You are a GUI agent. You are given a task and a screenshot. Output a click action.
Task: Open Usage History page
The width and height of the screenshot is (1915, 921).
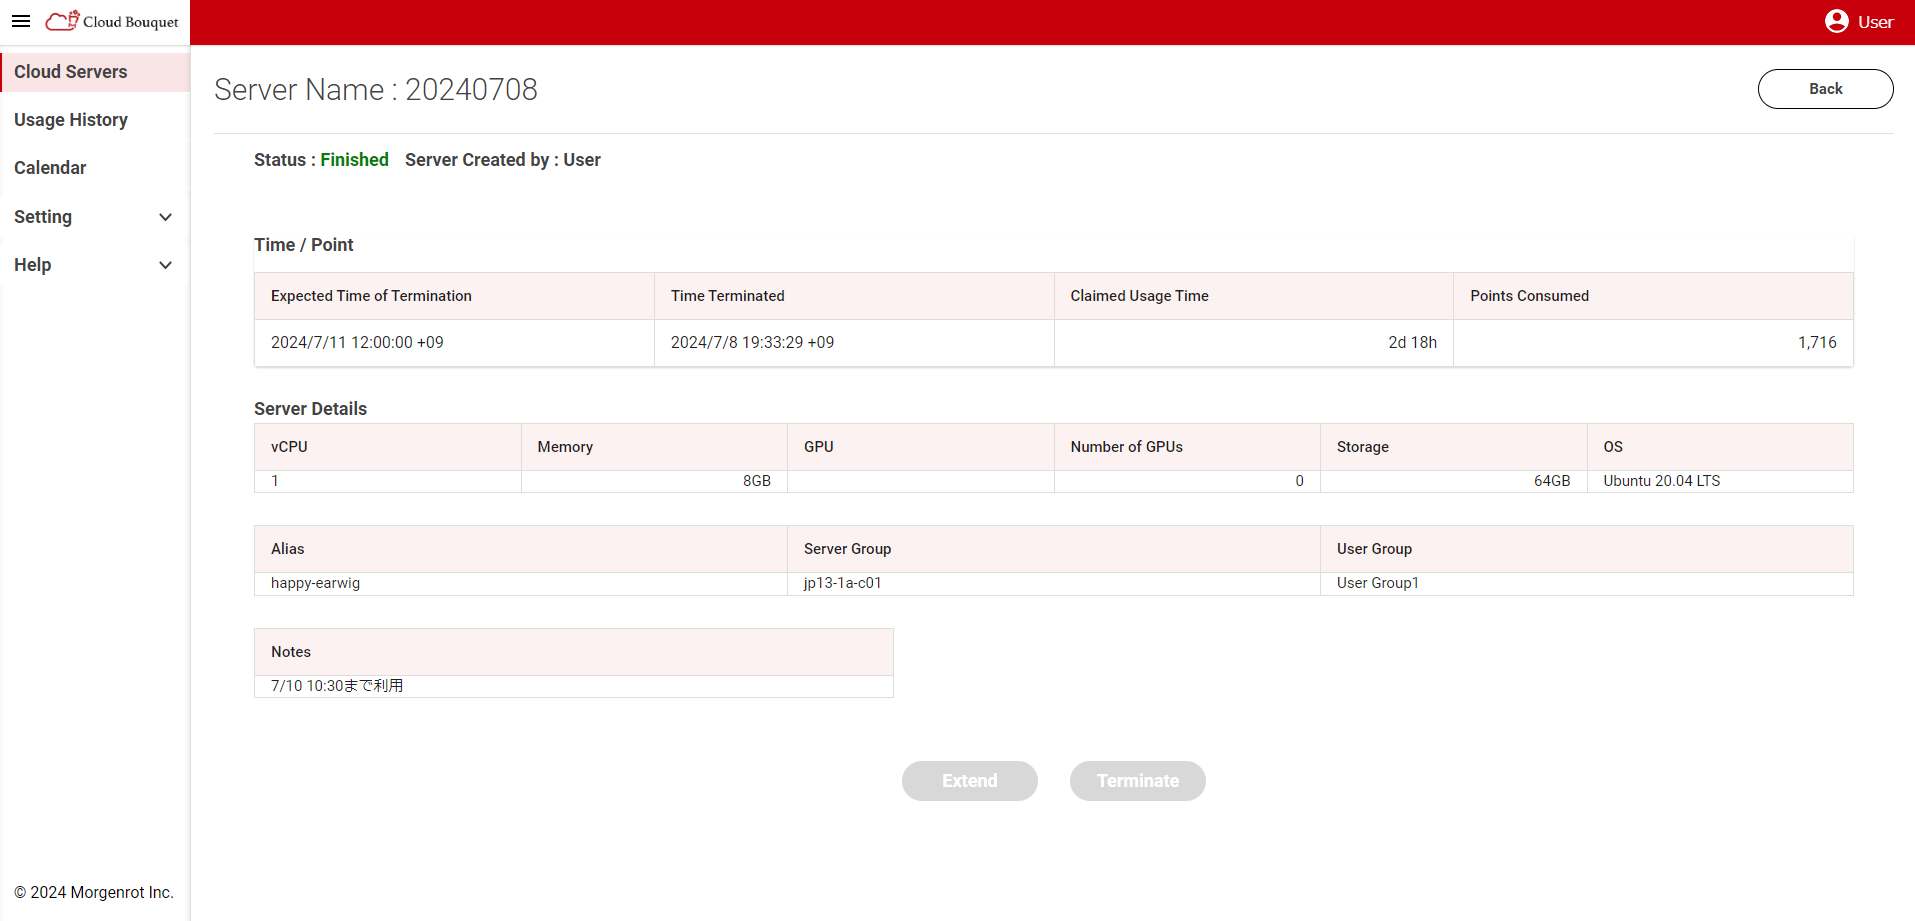[95, 120]
